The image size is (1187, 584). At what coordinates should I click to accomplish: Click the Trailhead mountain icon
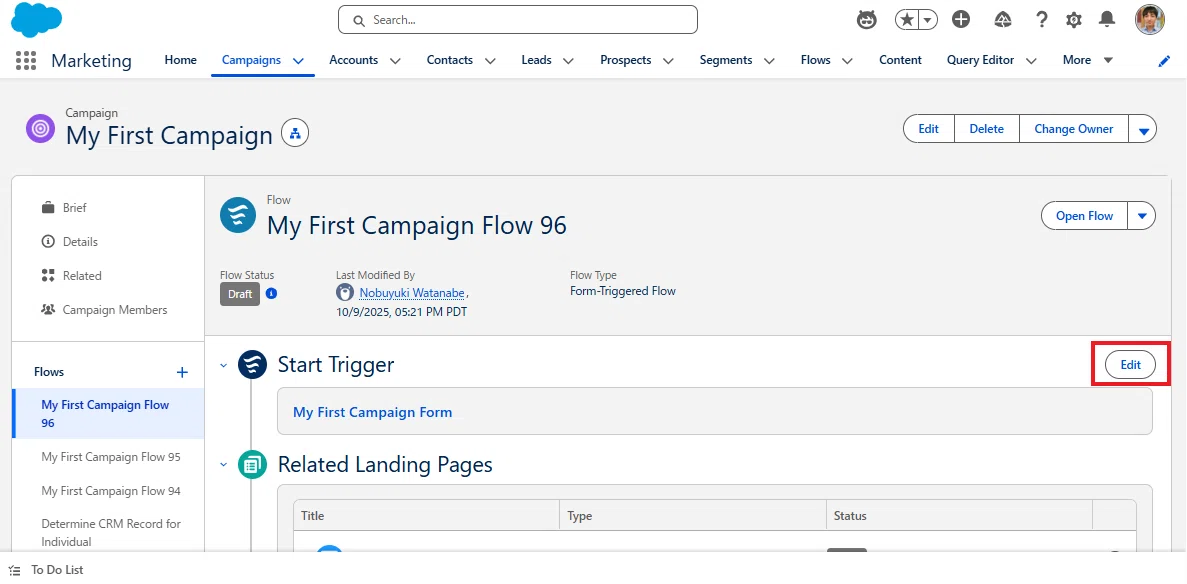[1002, 20]
